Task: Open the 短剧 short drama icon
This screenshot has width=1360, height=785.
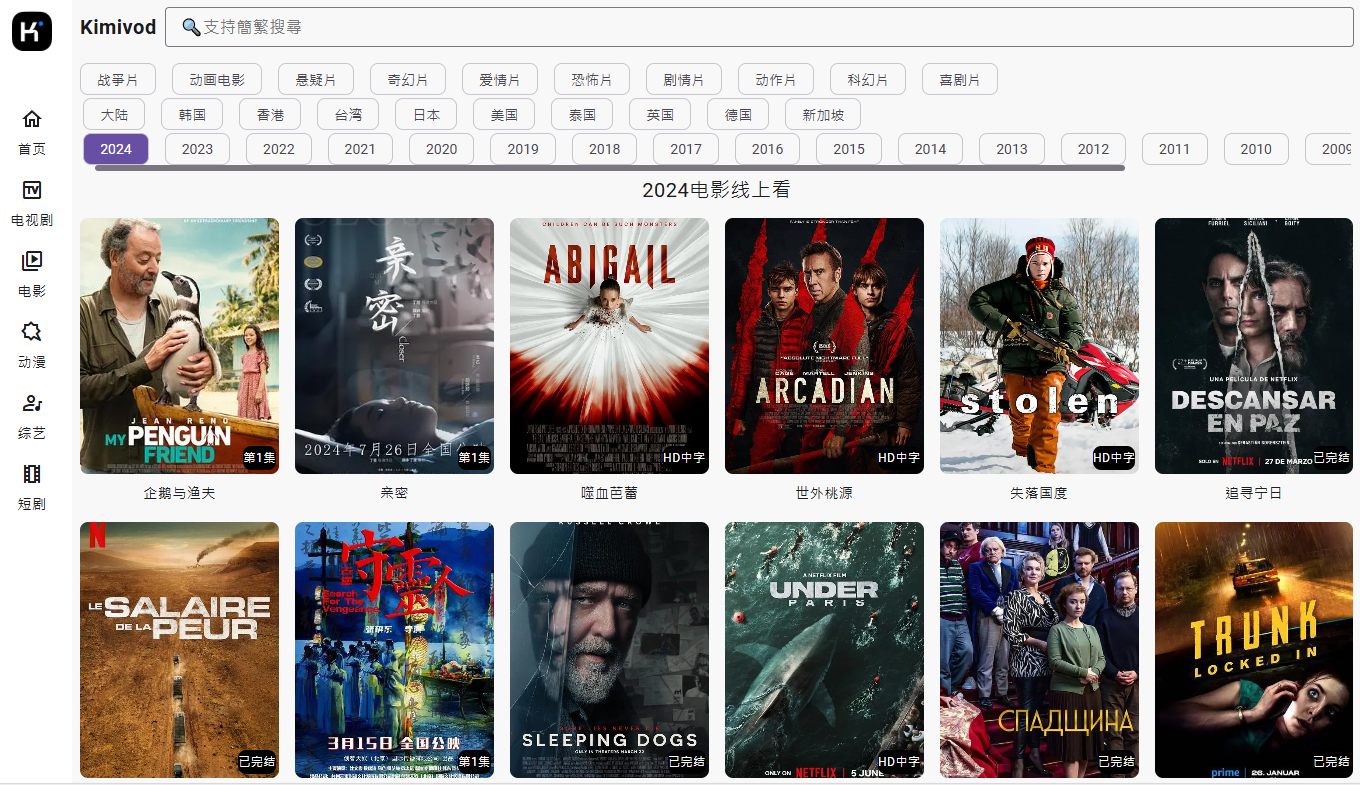Action: click(x=32, y=474)
